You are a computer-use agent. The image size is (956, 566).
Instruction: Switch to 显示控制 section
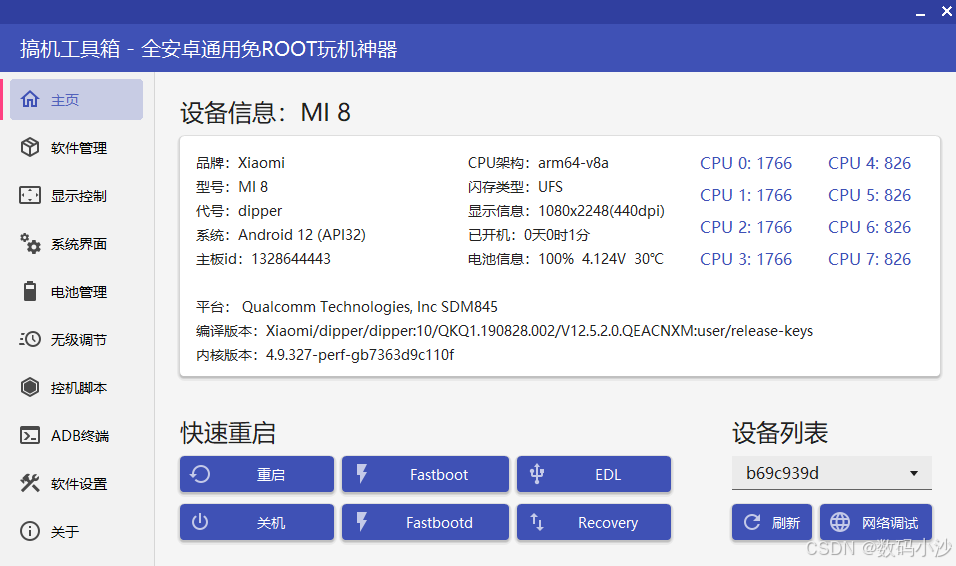76,196
